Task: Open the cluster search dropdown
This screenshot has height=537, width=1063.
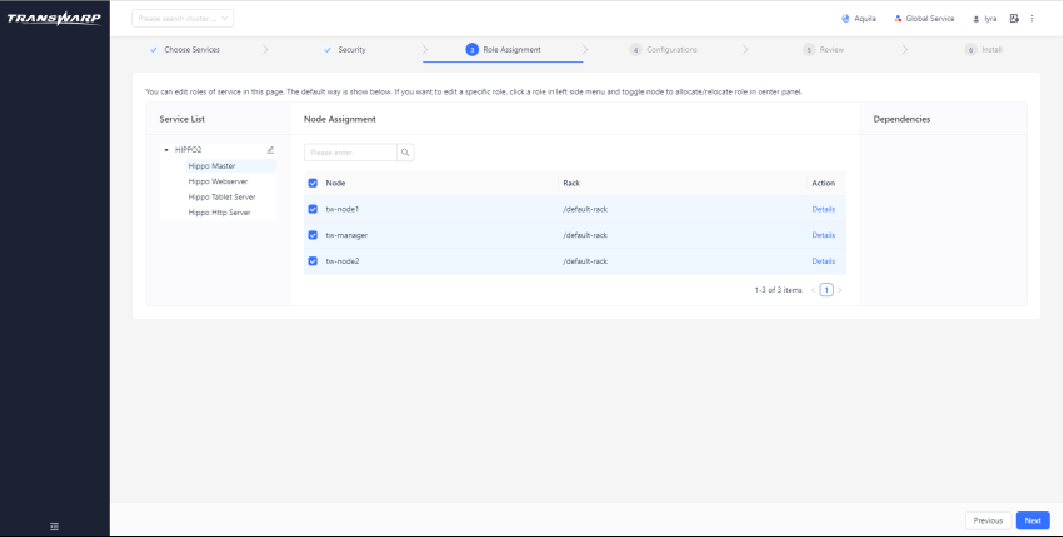Action: pyautogui.click(x=183, y=18)
